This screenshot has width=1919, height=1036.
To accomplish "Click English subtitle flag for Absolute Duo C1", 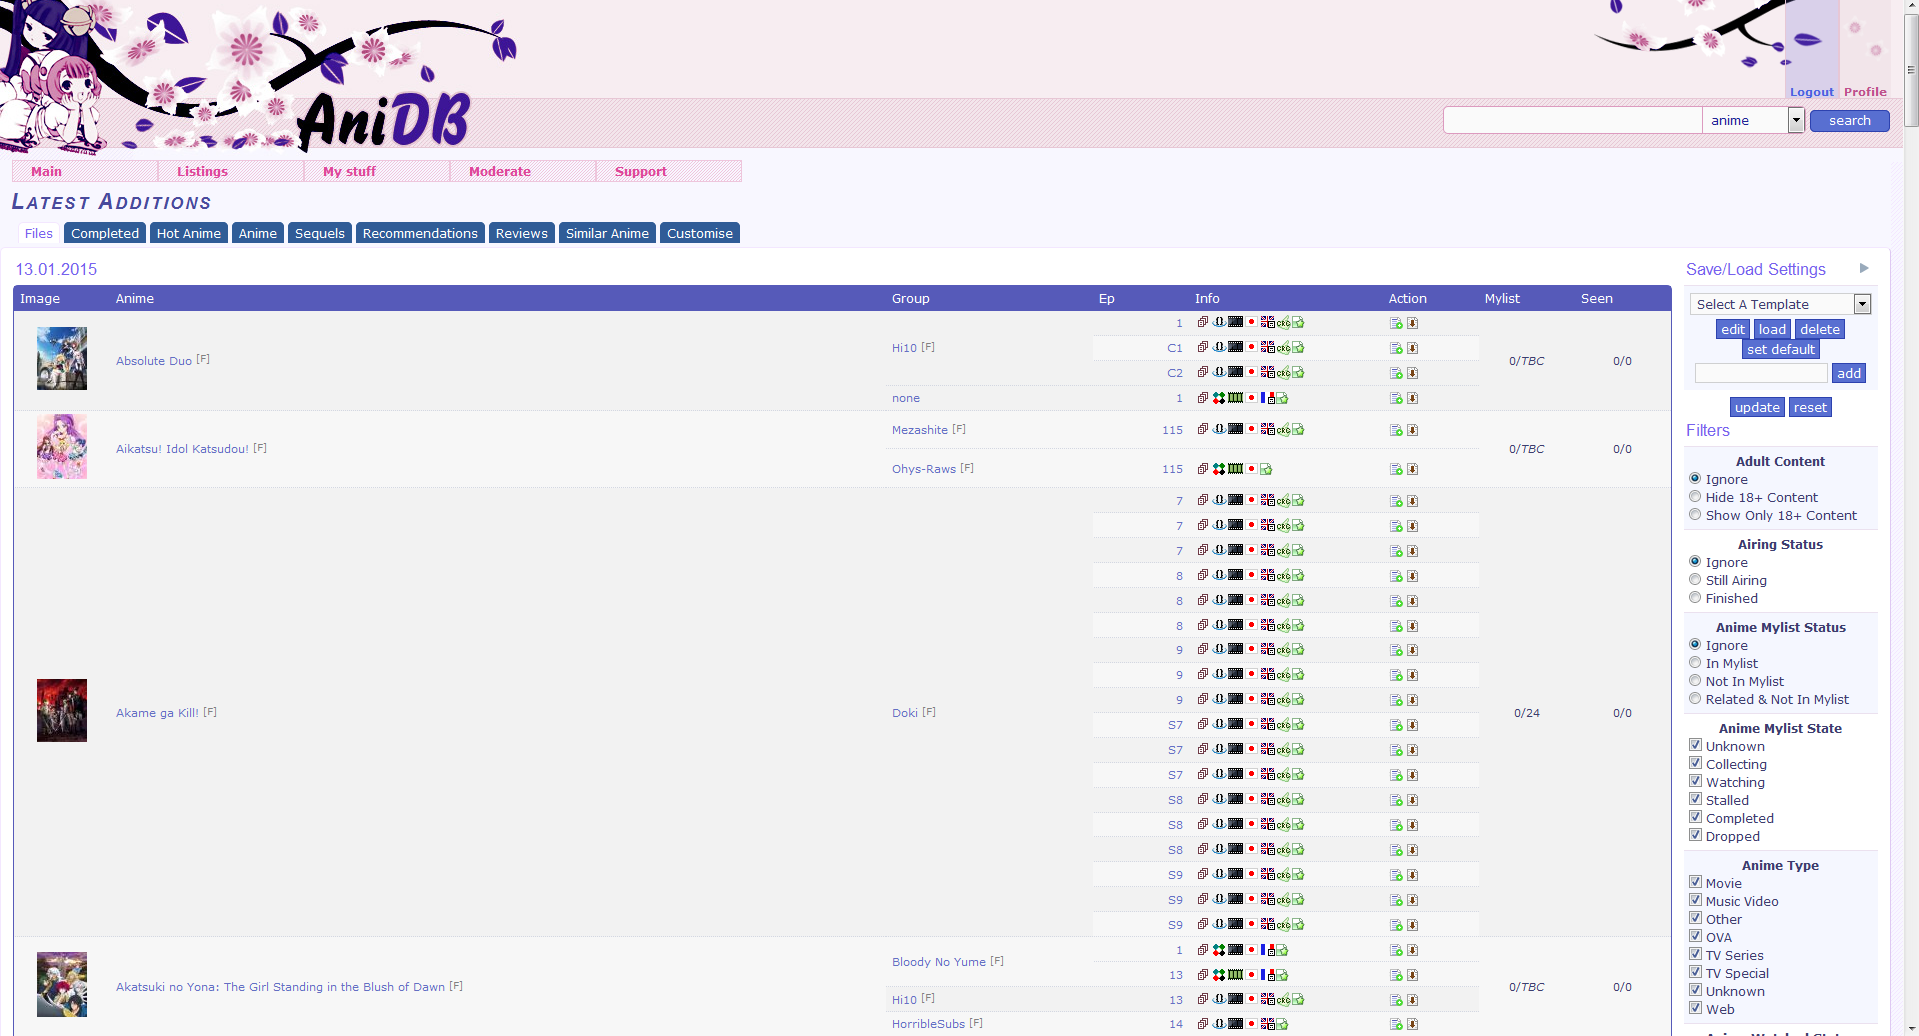I will coord(1268,347).
